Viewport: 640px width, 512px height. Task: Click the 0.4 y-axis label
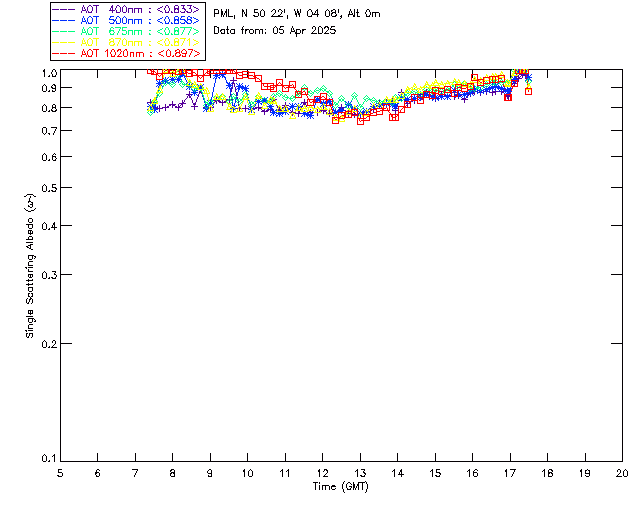(x=49, y=226)
